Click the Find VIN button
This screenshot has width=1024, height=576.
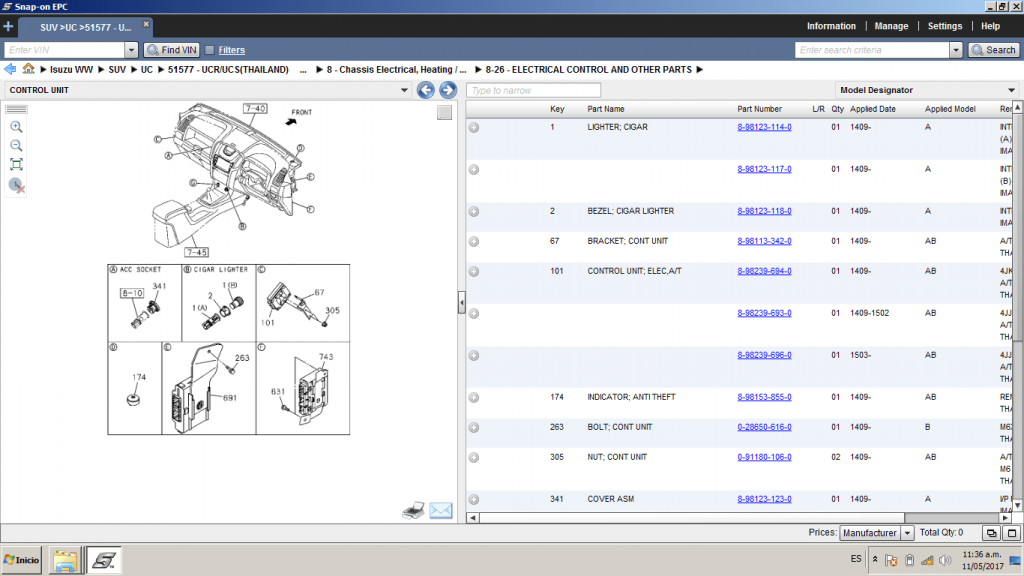[x=172, y=50]
